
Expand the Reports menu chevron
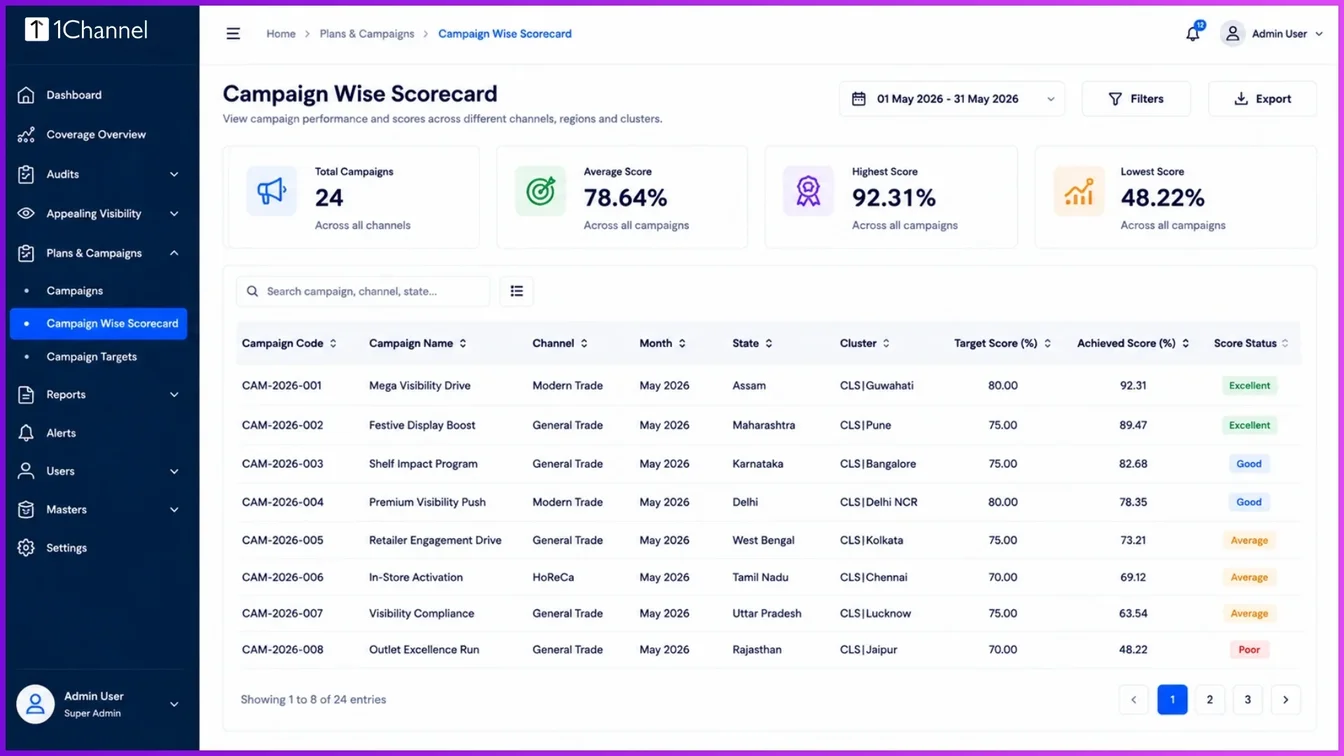[x=174, y=395]
